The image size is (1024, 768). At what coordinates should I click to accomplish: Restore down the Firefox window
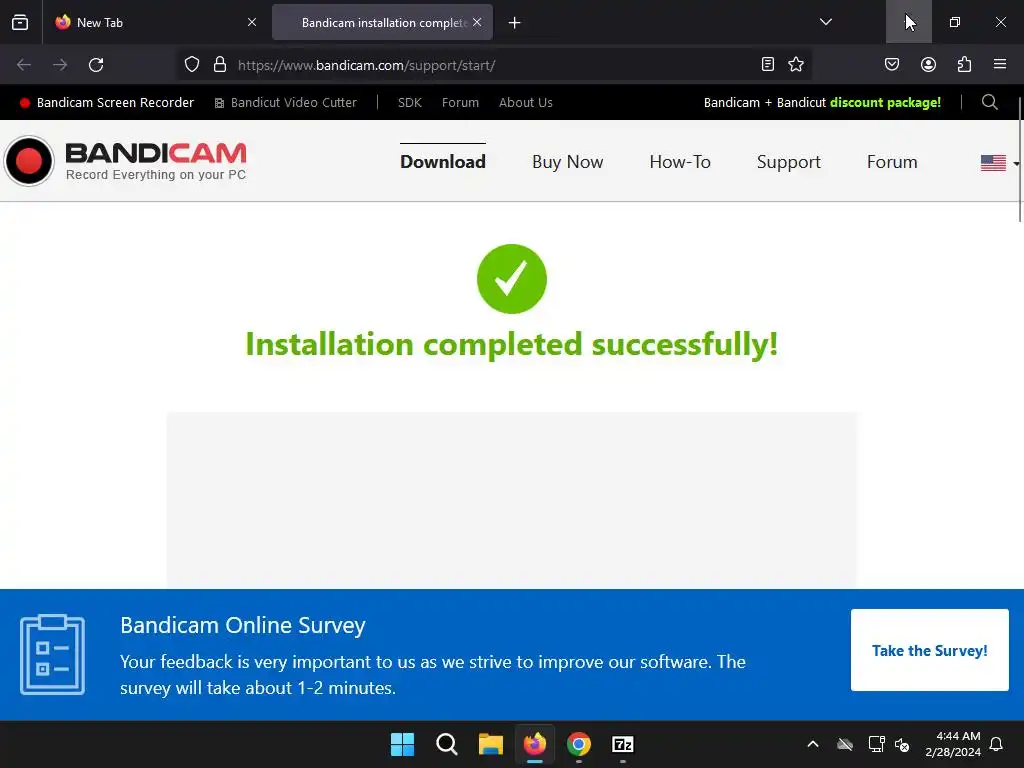(x=955, y=22)
